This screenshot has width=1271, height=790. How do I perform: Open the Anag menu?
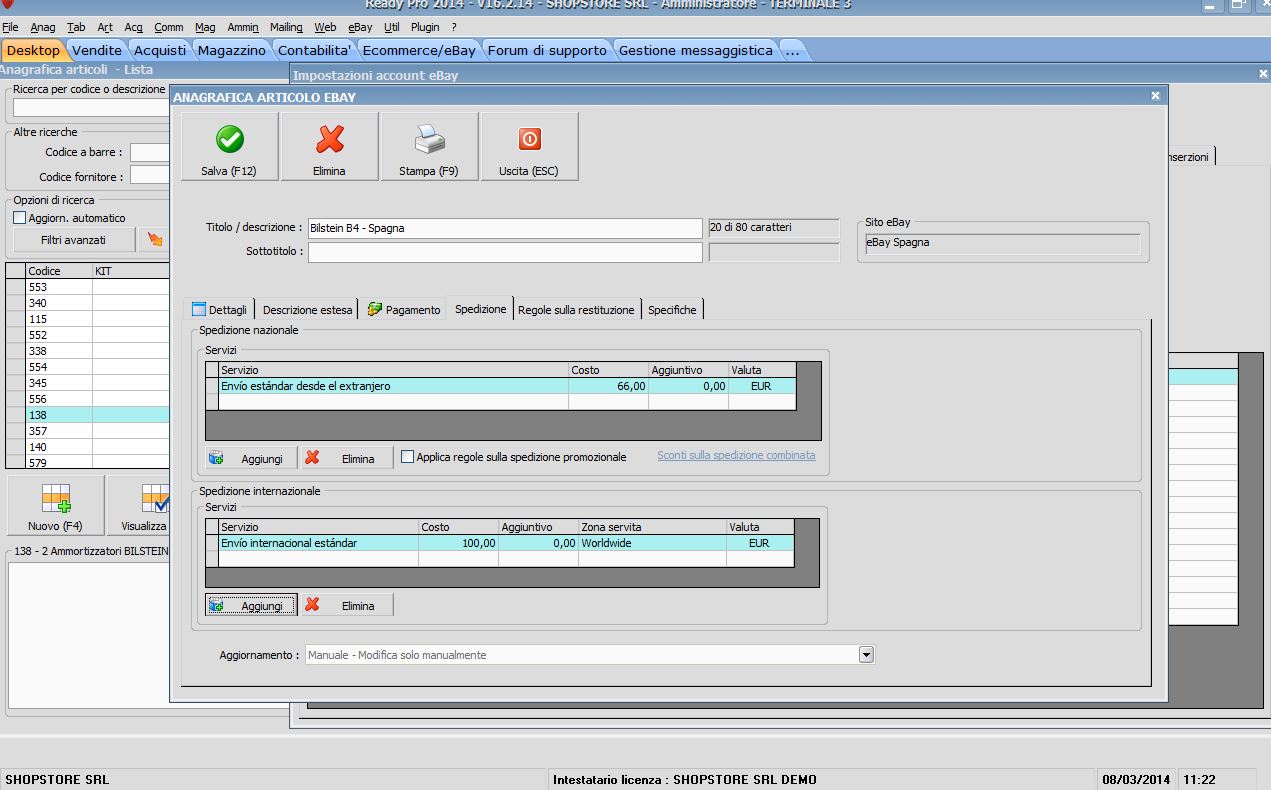(43, 27)
